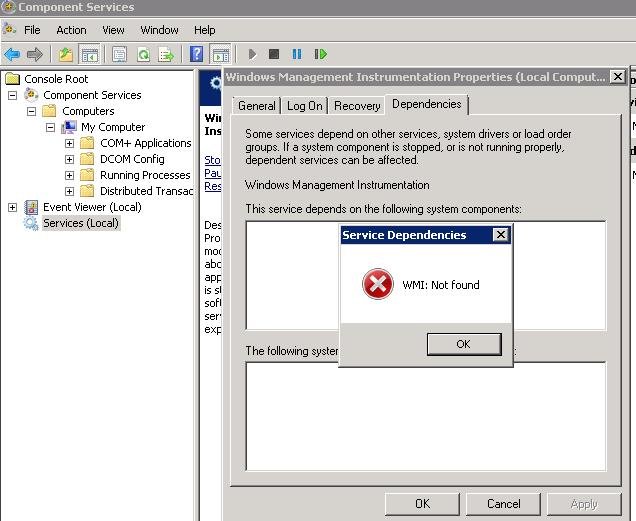Click OK in Service Dependencies dialog
Screen dimensions: 636x521
point(464,344)
